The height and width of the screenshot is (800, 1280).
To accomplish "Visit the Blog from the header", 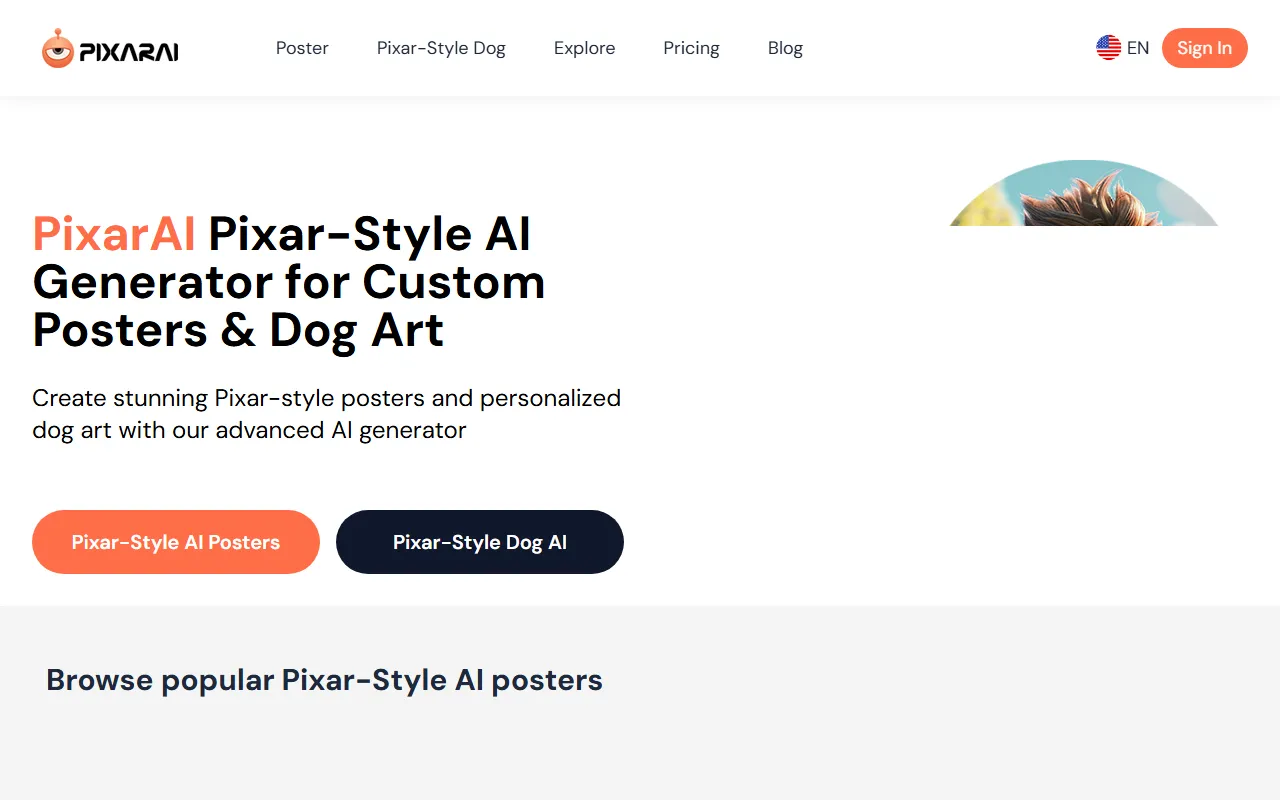I will [x=785, y=48].
